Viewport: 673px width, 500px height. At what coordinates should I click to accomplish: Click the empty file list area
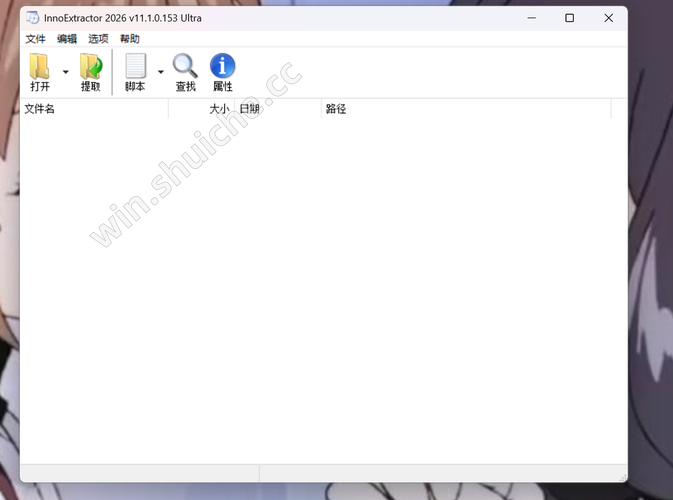click(x=320, y=290)
